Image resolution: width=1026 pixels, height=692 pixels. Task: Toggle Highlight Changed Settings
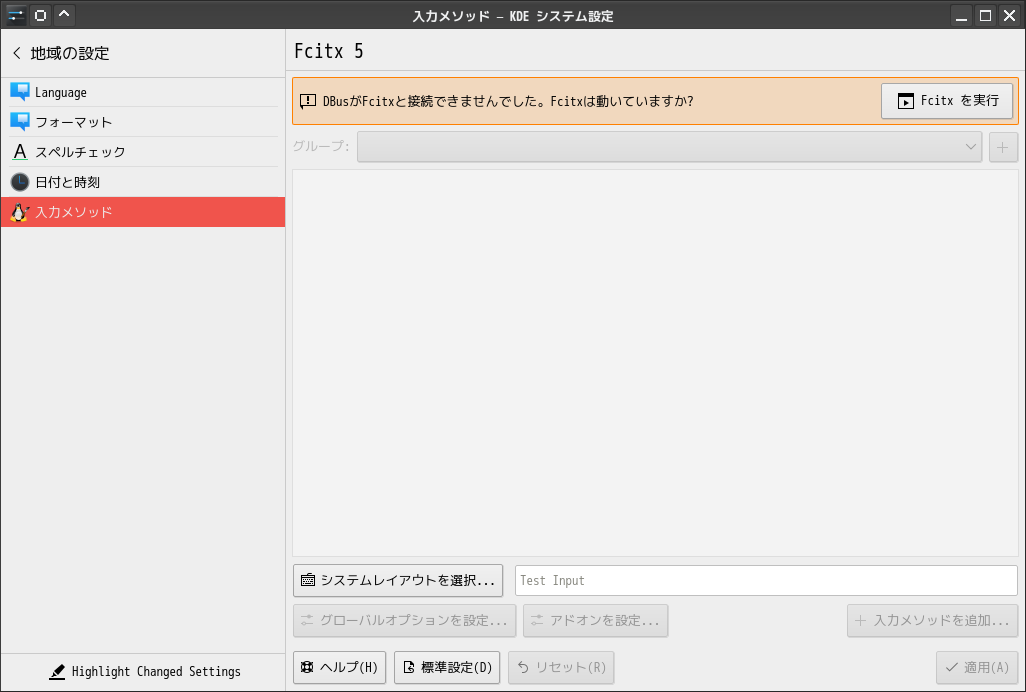point(145,672)
